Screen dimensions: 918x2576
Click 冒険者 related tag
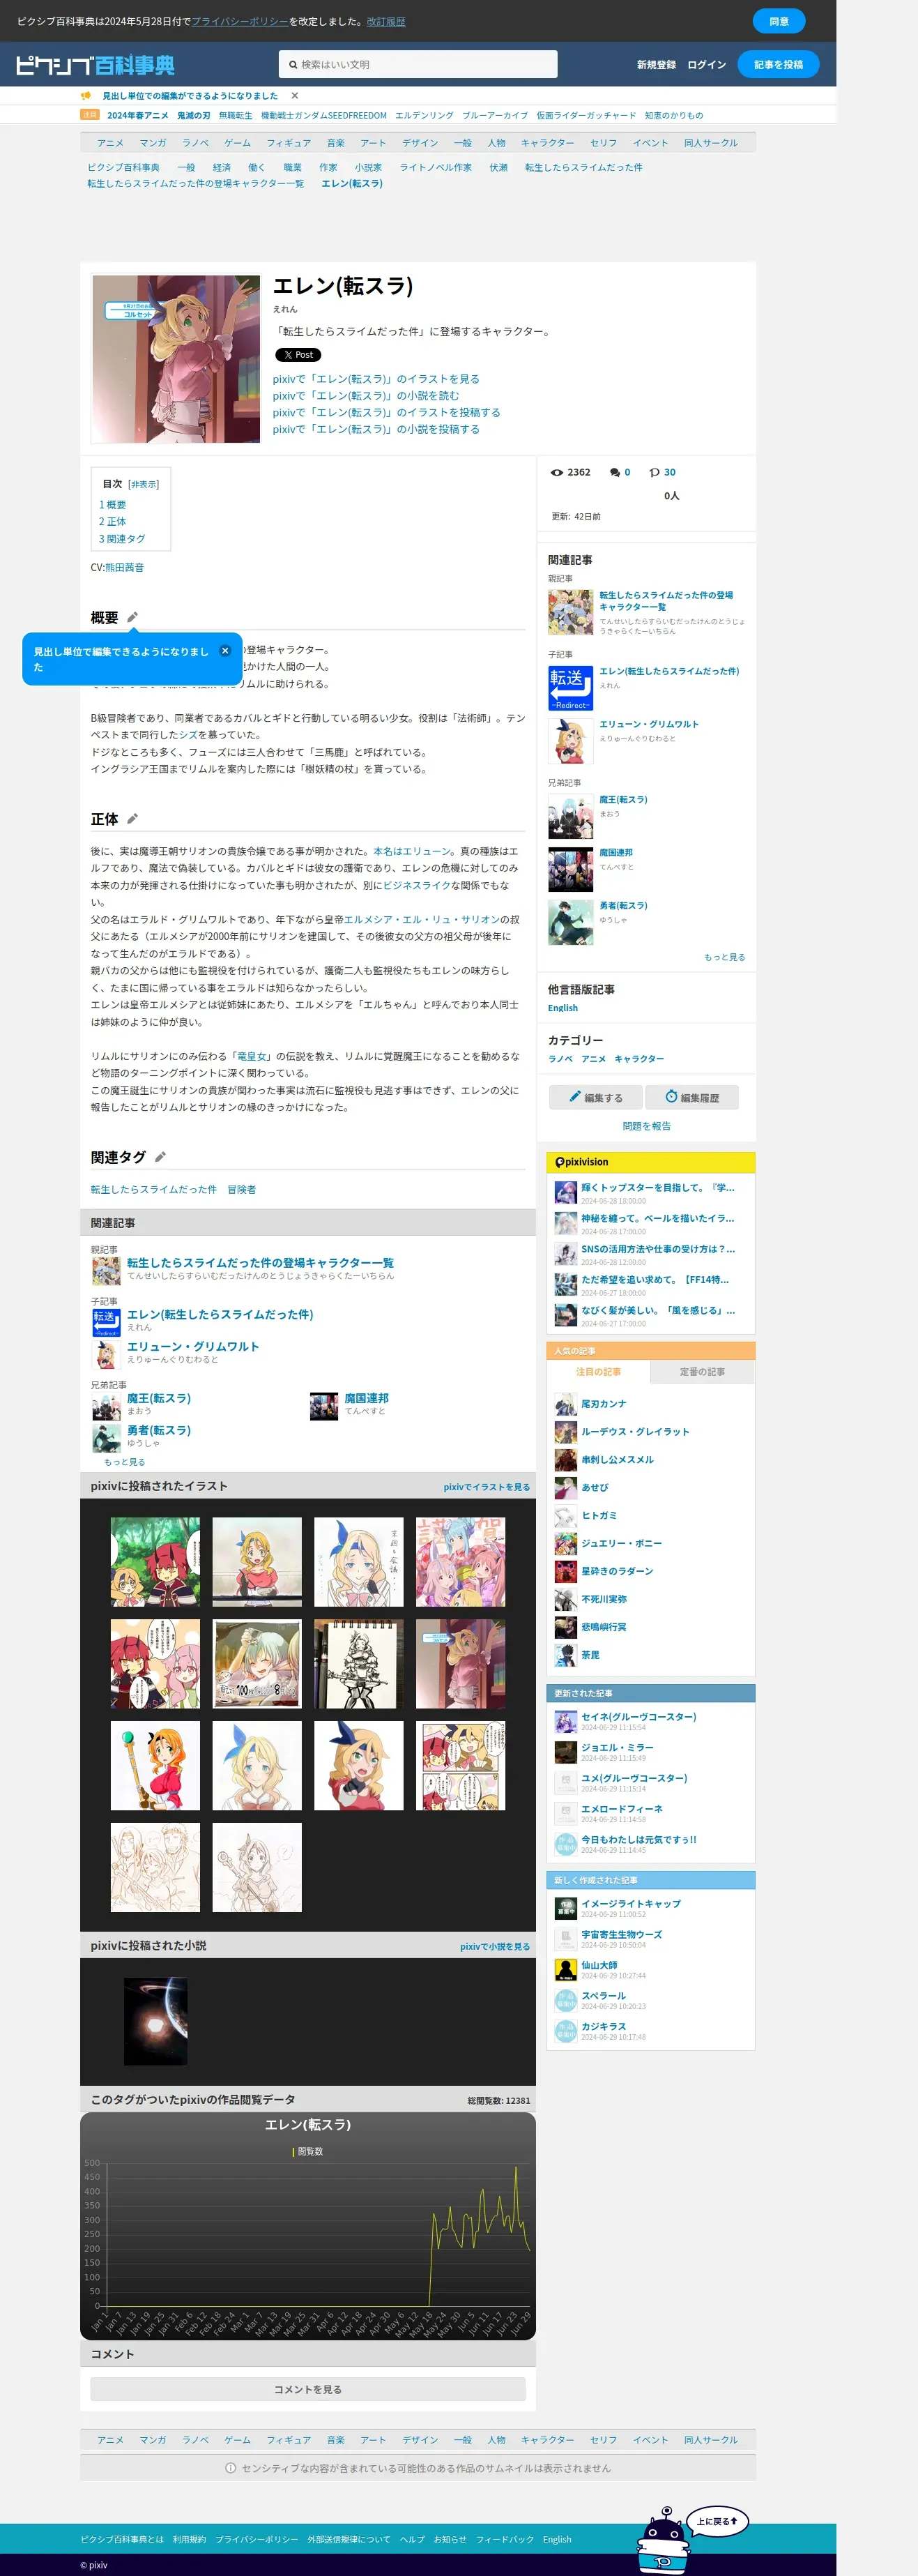pyautogui.click(x=241, y=1190)
